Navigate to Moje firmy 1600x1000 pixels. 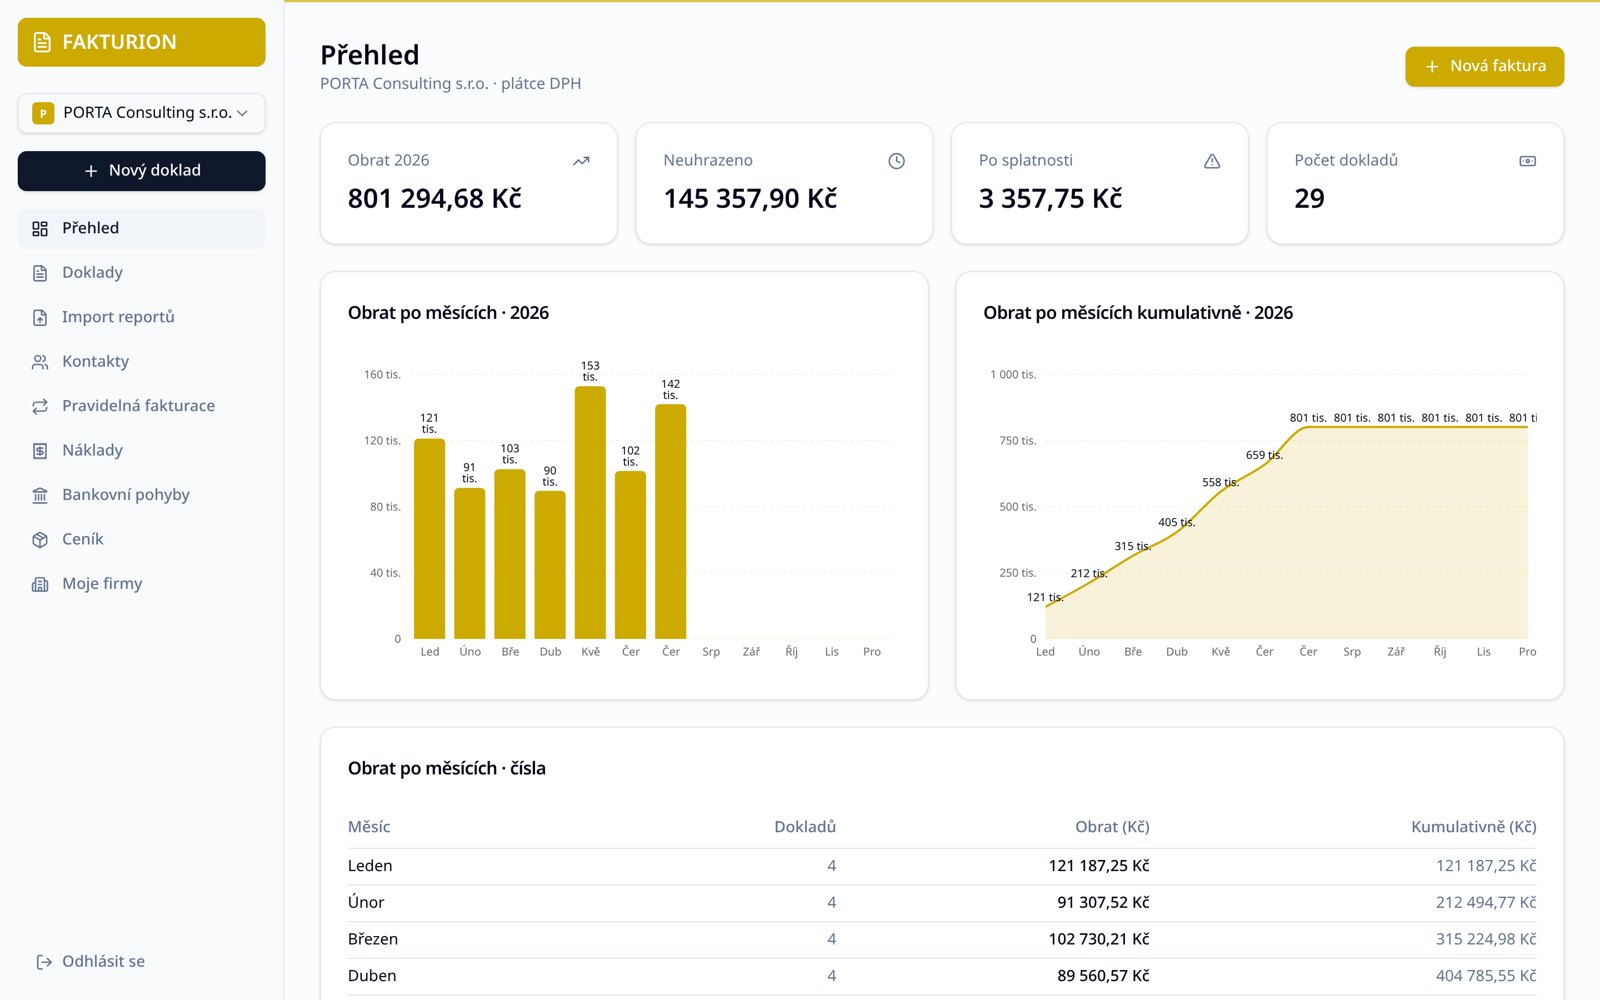coord(141,584)
